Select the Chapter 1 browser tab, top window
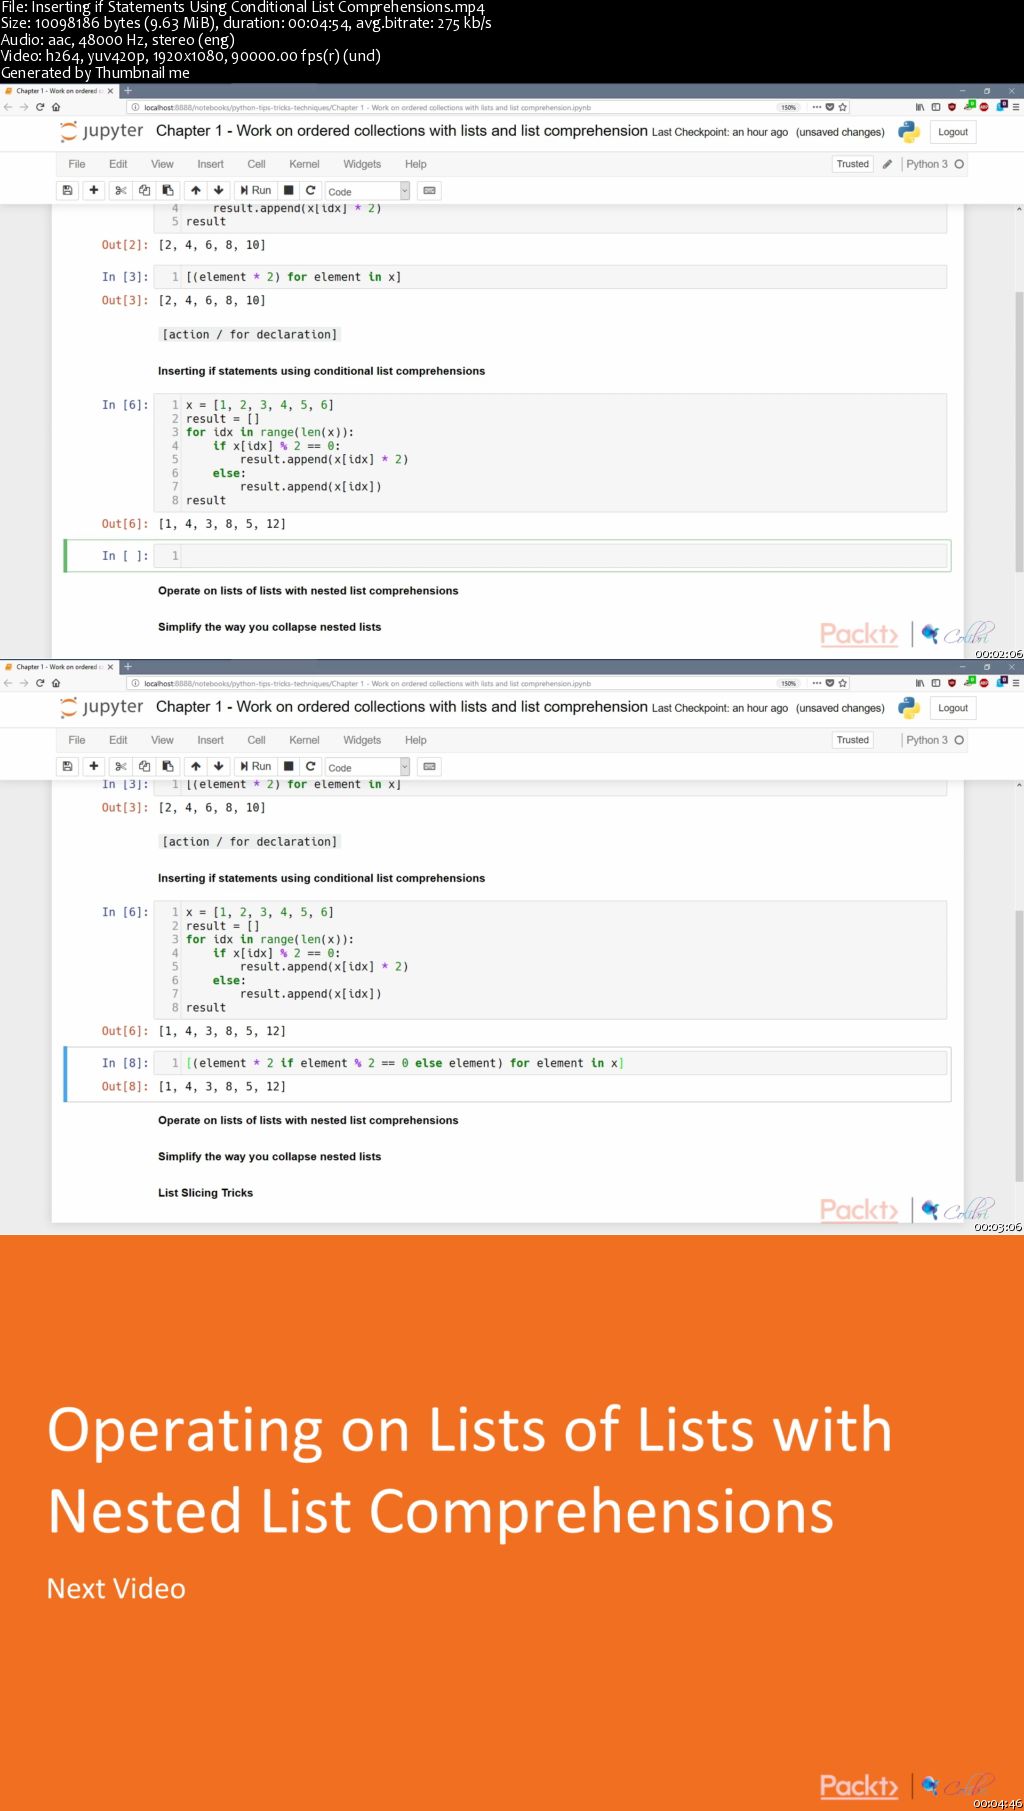 pyautogui.click(x=58, y=91)
